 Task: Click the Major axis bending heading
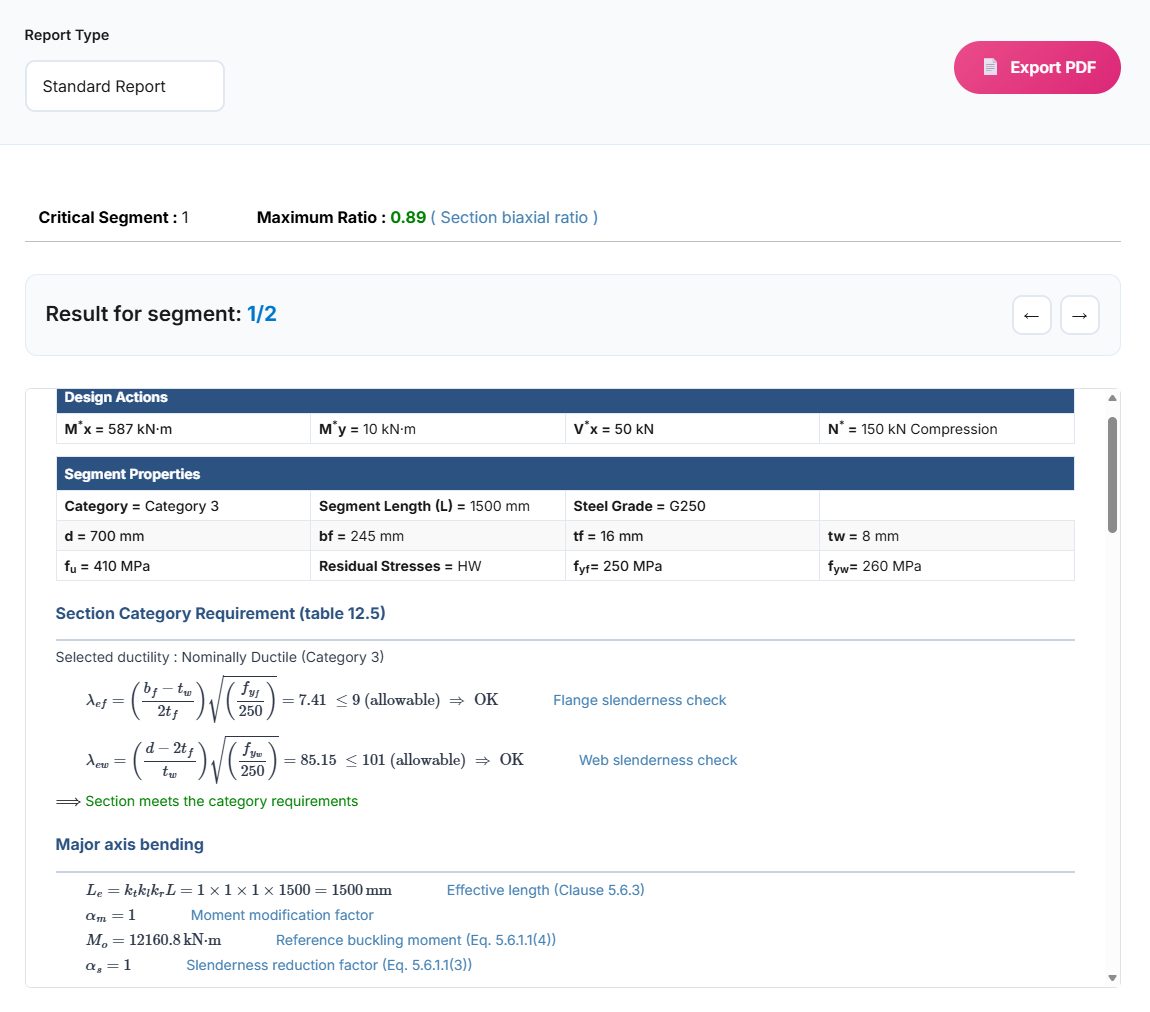[130, 844]
